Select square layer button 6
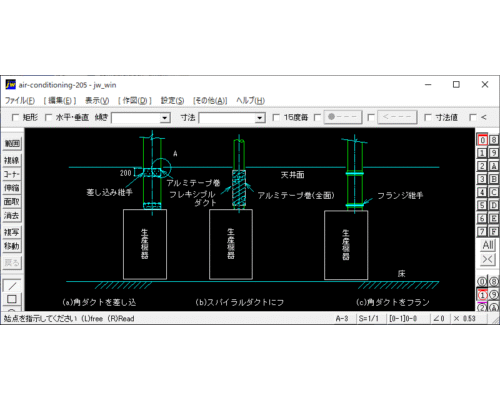Viewport: 500px width, 400px height. coord(482,218)
